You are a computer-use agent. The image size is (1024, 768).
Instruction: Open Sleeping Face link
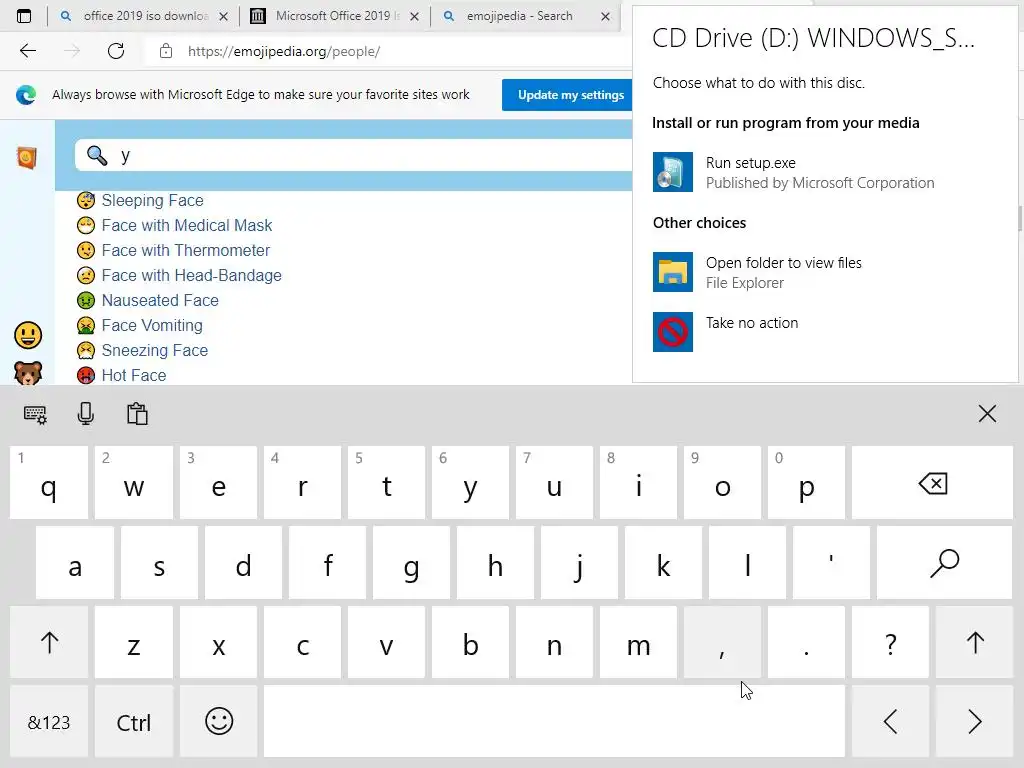point(152,200)
